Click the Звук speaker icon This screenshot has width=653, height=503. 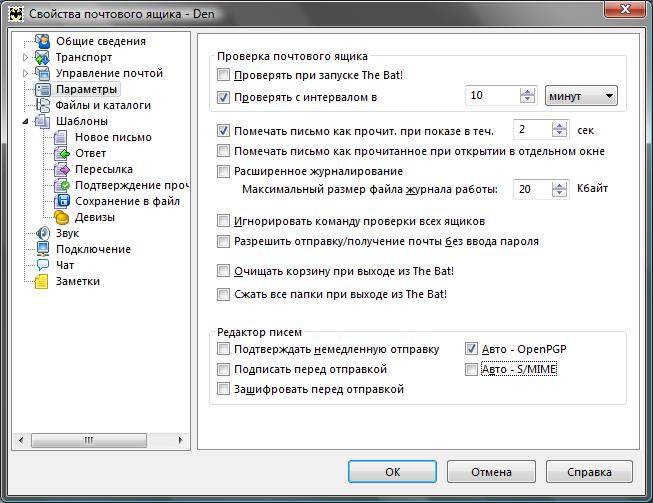click(x=42, y=233)
